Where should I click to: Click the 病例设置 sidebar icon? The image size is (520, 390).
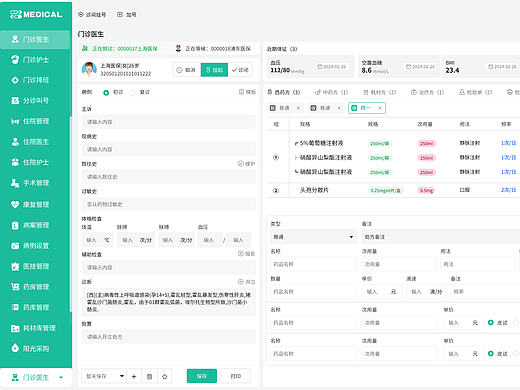tap(15, 246)
